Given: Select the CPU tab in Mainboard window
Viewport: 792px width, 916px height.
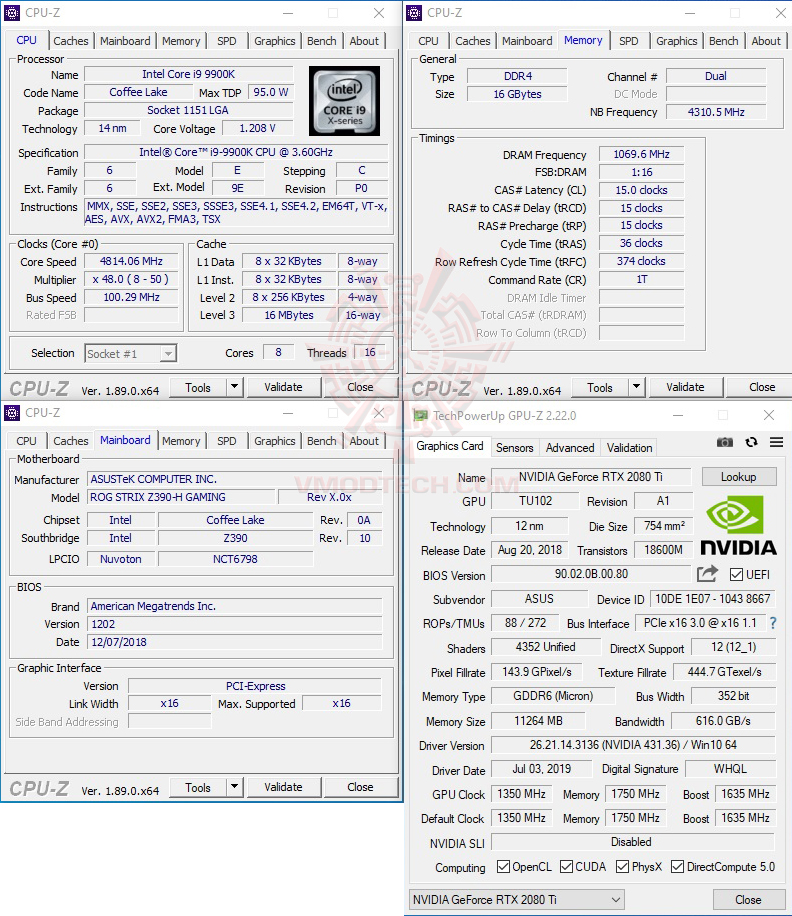Looking at the screenshot, I should [26, 441].
